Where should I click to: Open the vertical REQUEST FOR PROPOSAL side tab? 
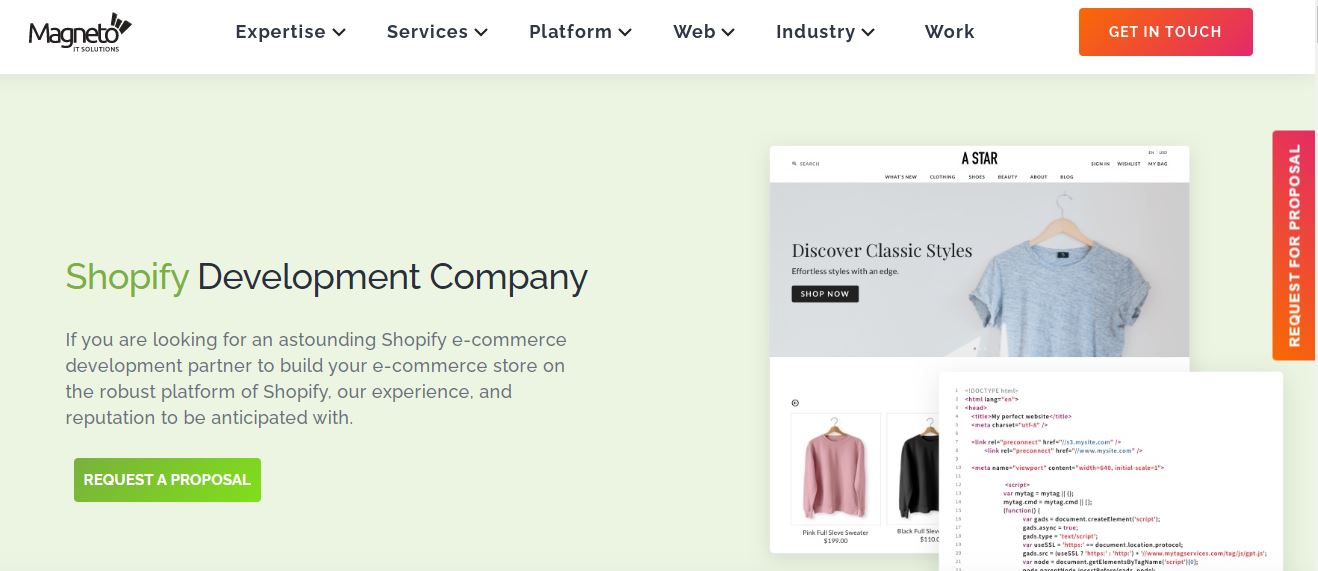pos(1294,245)
